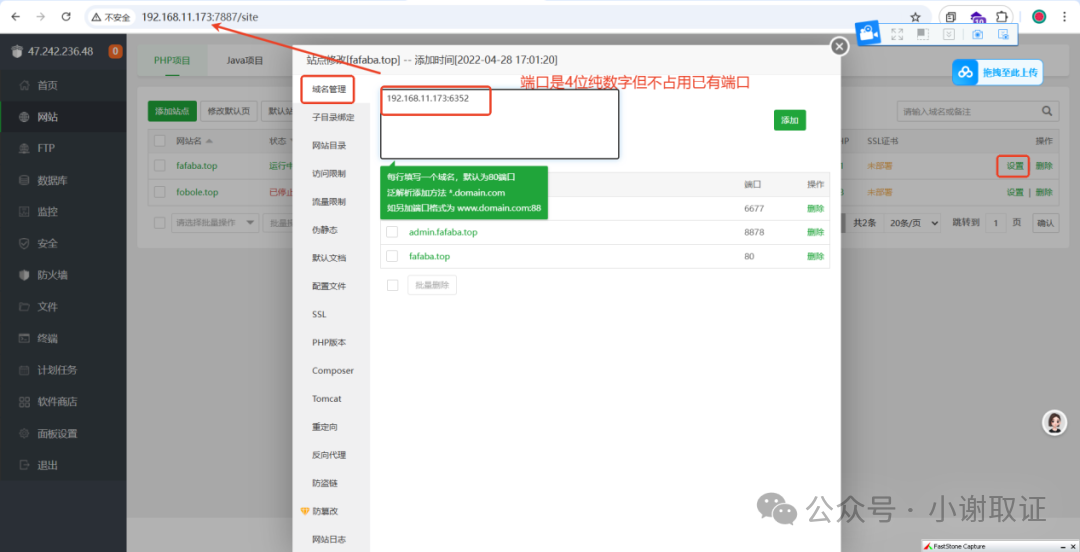Click the domain entry text area

(x=499, y=124)
